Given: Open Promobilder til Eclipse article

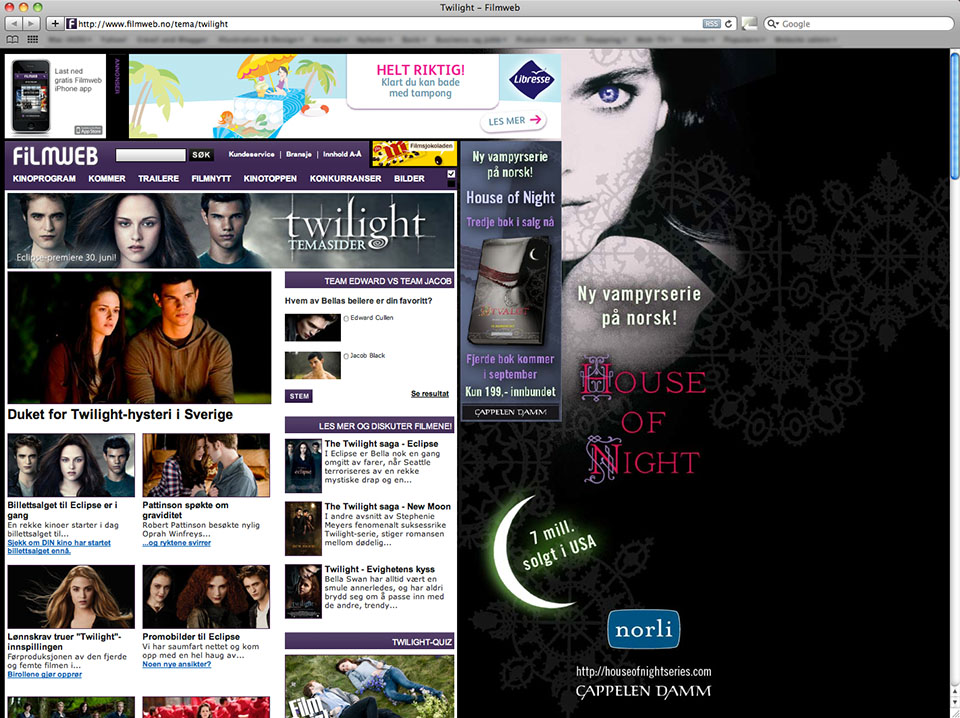Looking at the screenshot, I should coord(191,637).
